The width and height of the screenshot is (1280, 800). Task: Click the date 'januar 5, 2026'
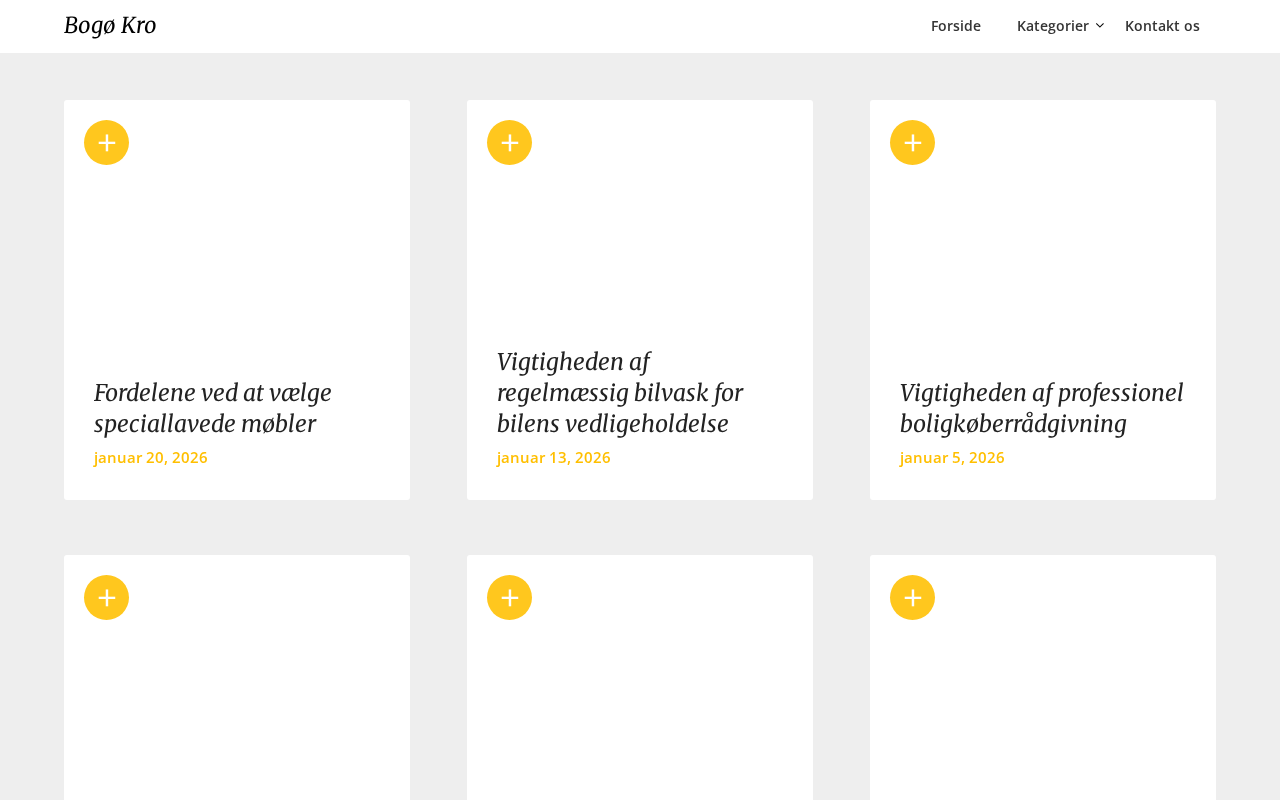pos(952,458)
